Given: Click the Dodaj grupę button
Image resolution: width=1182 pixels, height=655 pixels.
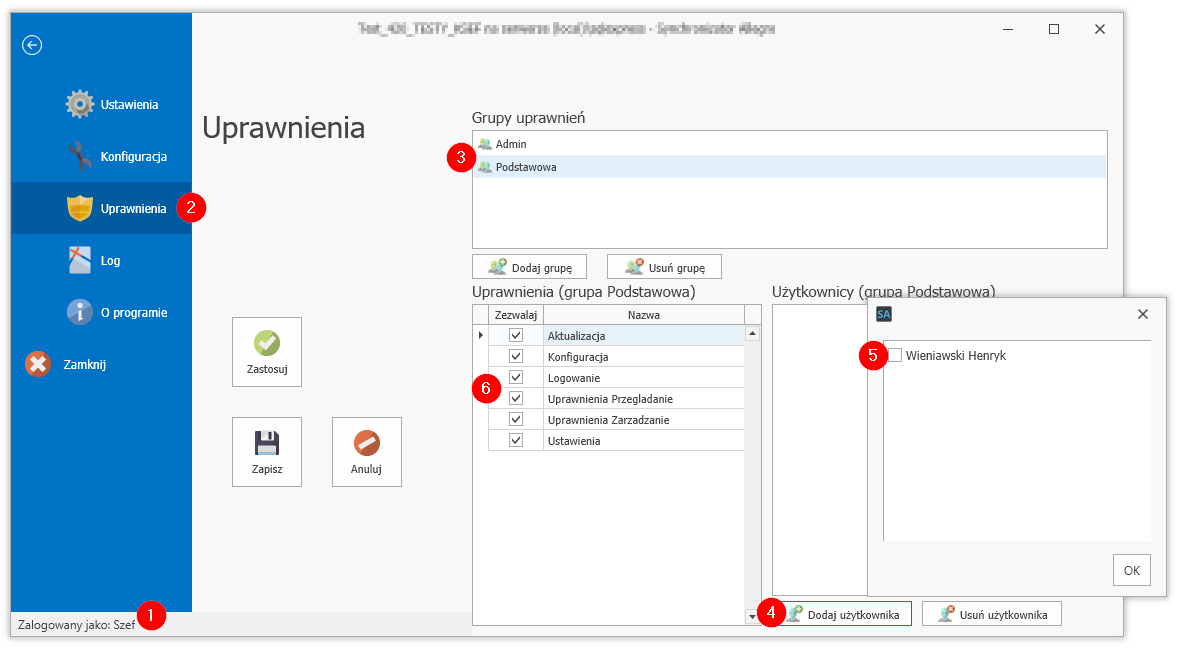Looking at the screenshot, I should (529, 267).
